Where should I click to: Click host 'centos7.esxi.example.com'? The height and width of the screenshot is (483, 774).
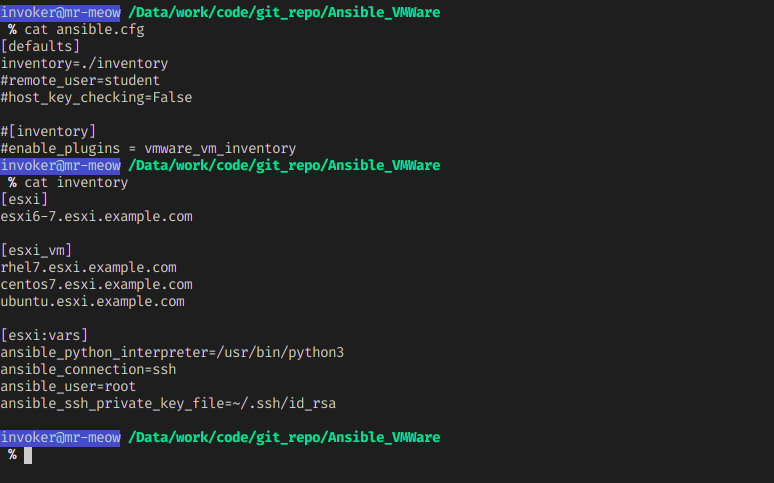tap(96, 284)
